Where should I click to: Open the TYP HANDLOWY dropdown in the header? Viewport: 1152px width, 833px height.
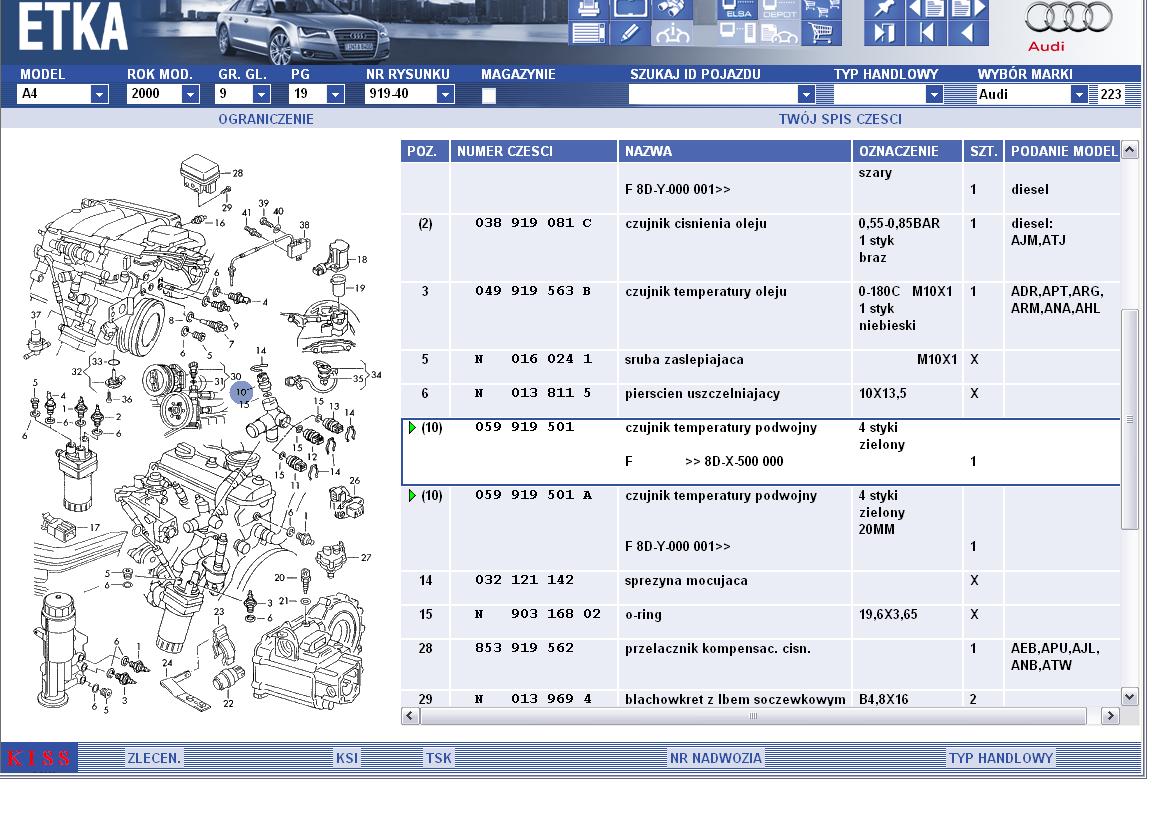point(934,94)
